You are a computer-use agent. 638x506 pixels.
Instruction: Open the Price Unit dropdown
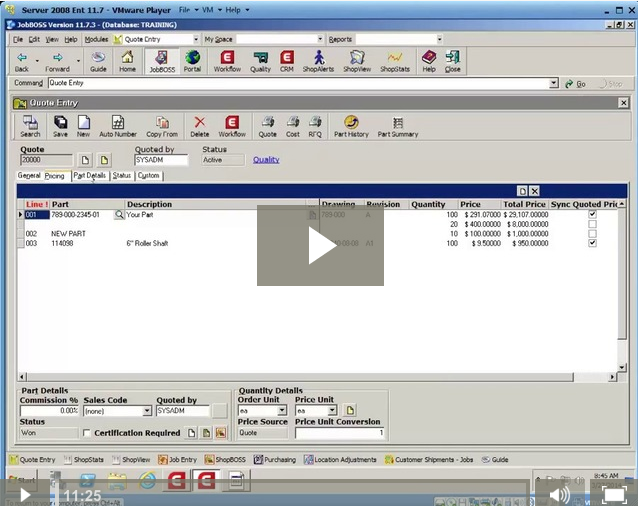click(332, 410)
